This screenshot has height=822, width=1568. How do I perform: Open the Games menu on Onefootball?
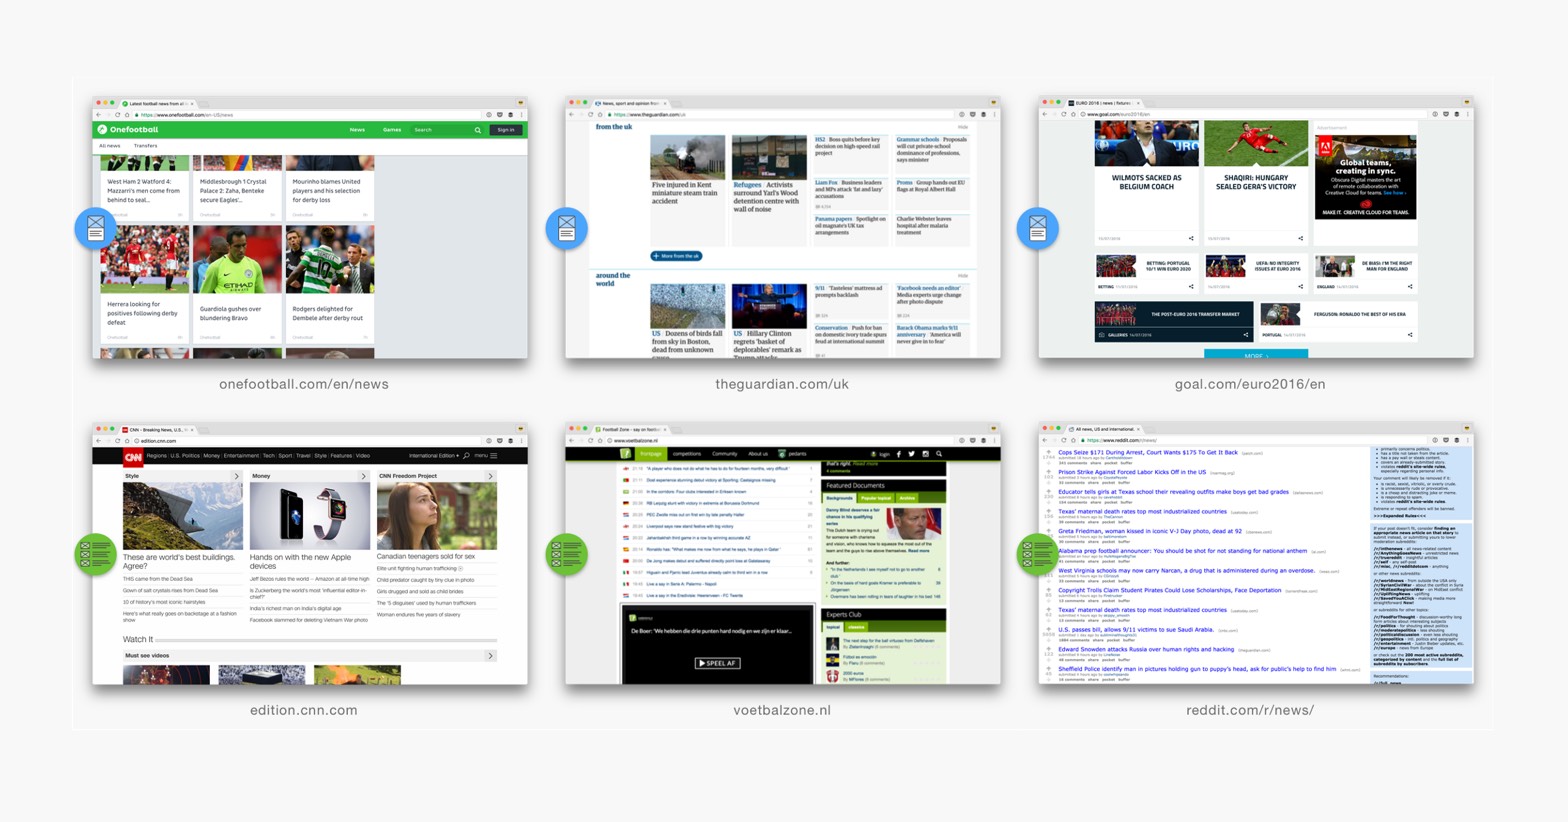click(x=392, y=130)
